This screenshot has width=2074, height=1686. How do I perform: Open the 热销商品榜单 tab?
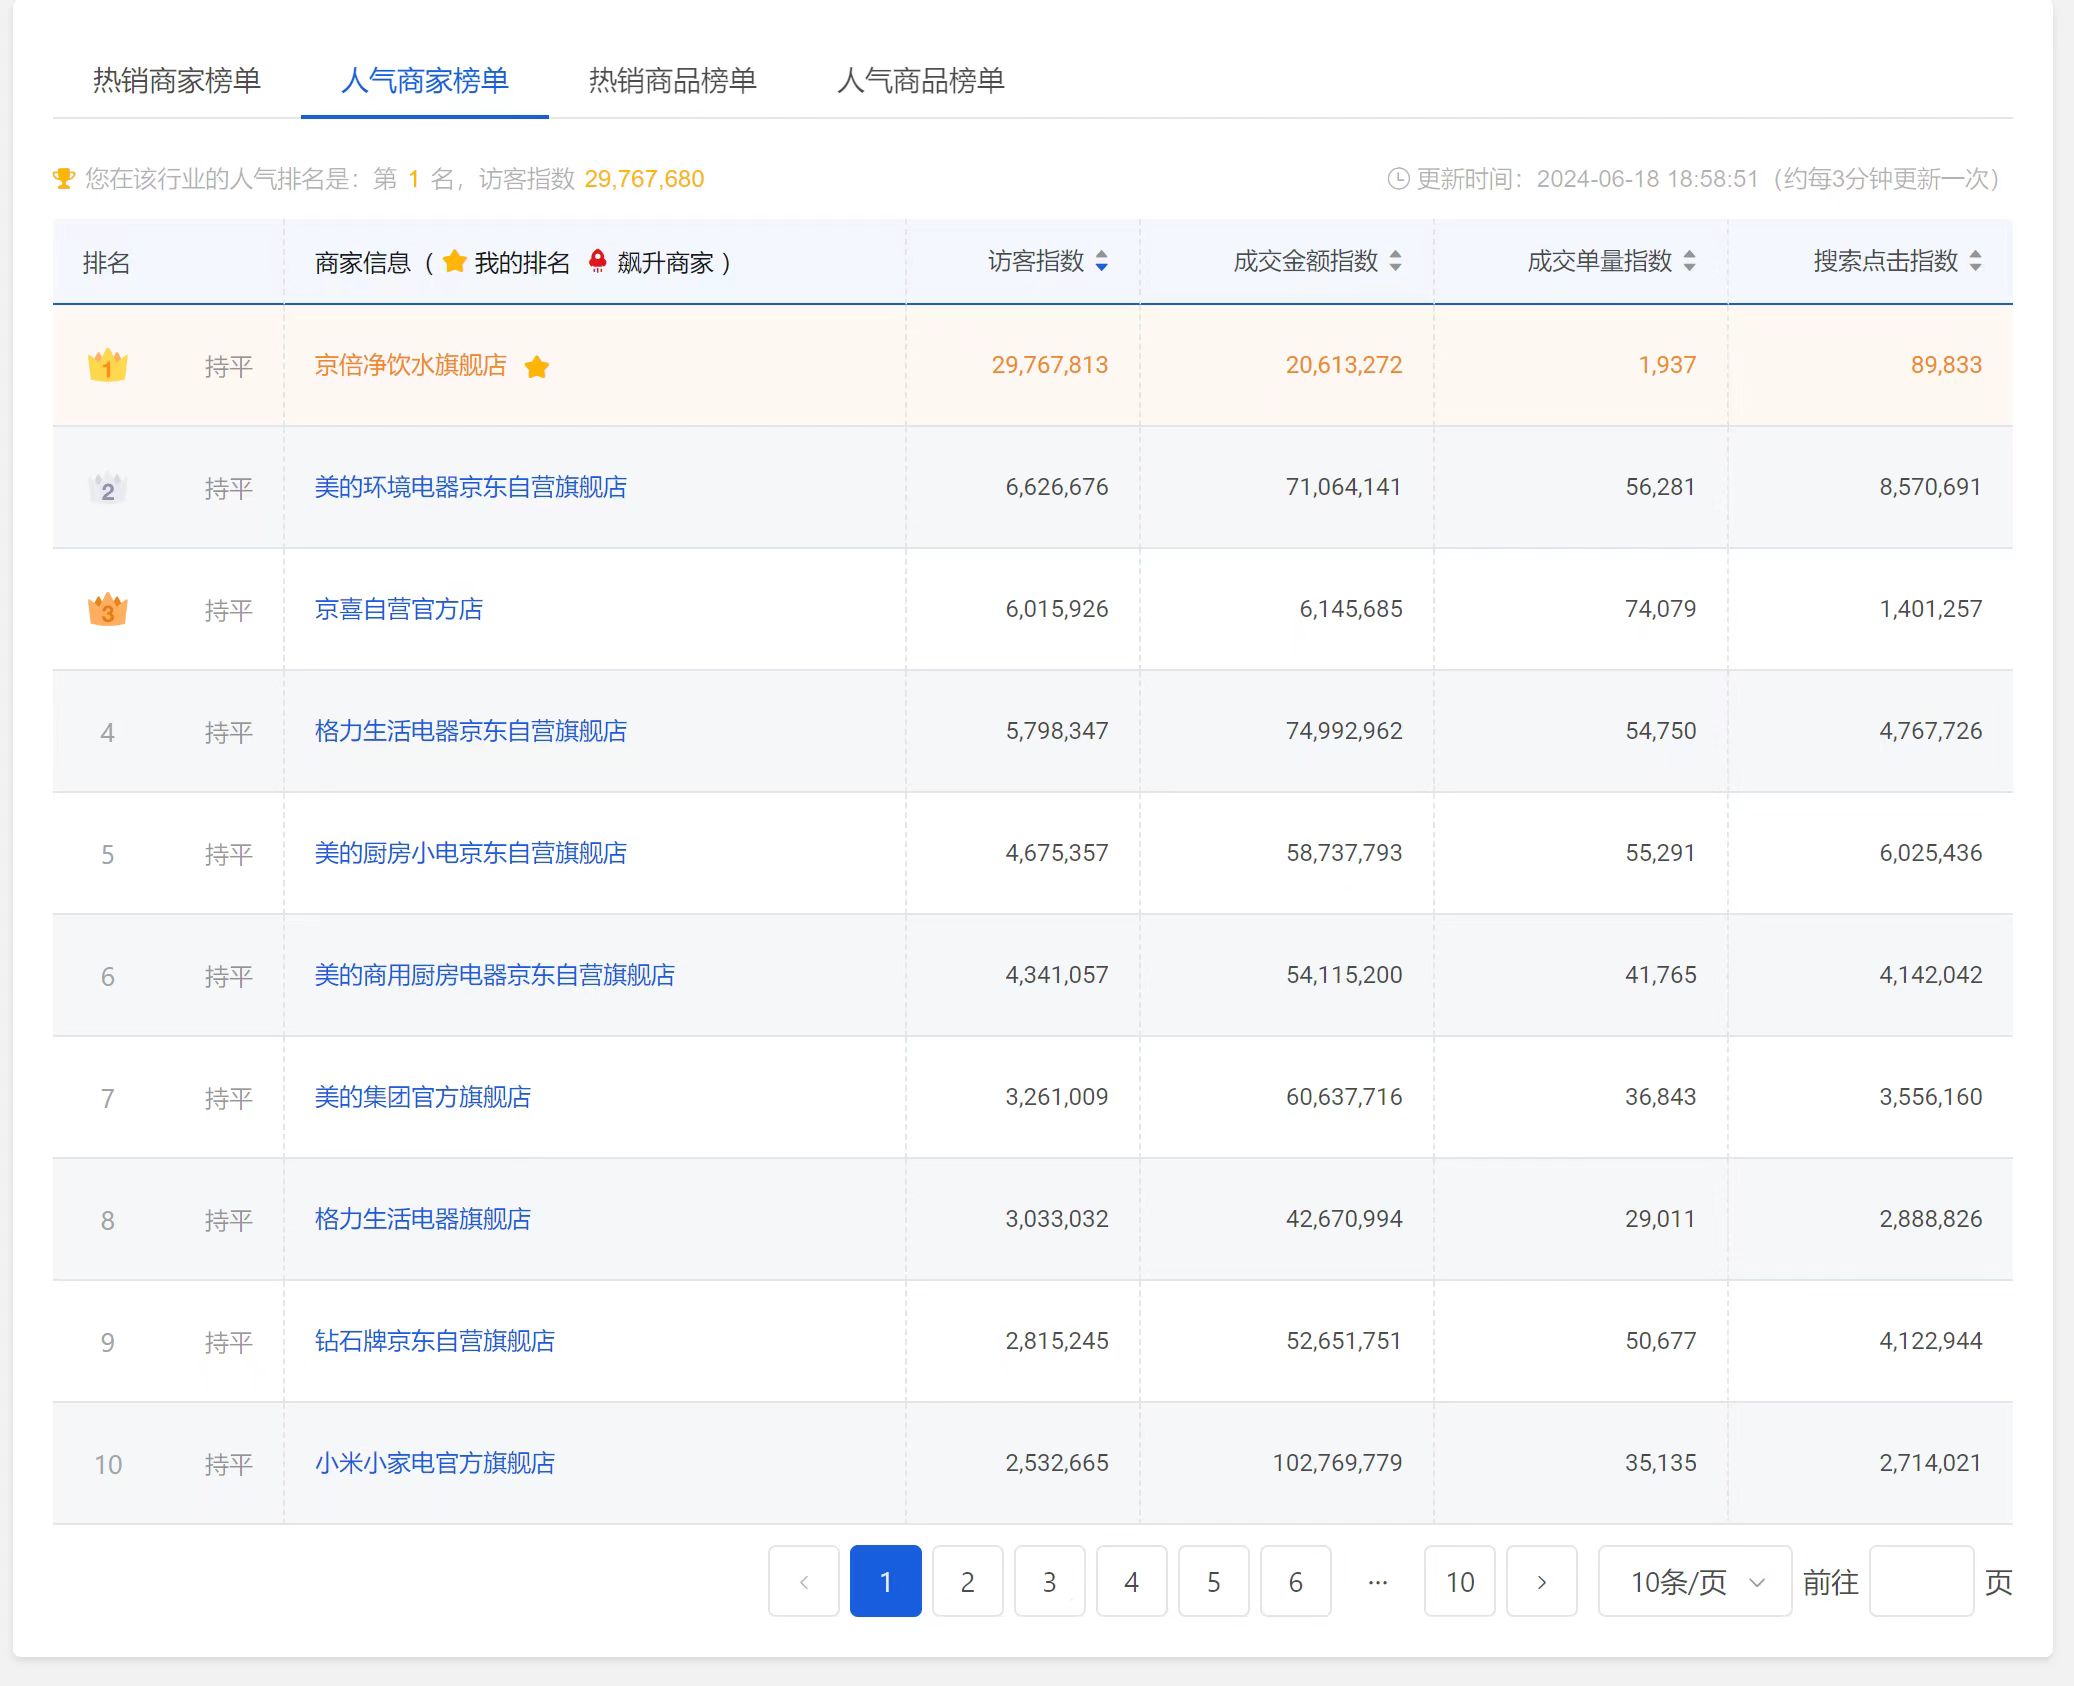coord(673,80)
